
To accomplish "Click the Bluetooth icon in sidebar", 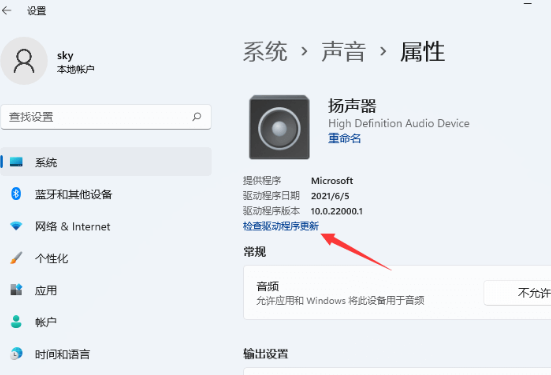I will click(16, 194).
